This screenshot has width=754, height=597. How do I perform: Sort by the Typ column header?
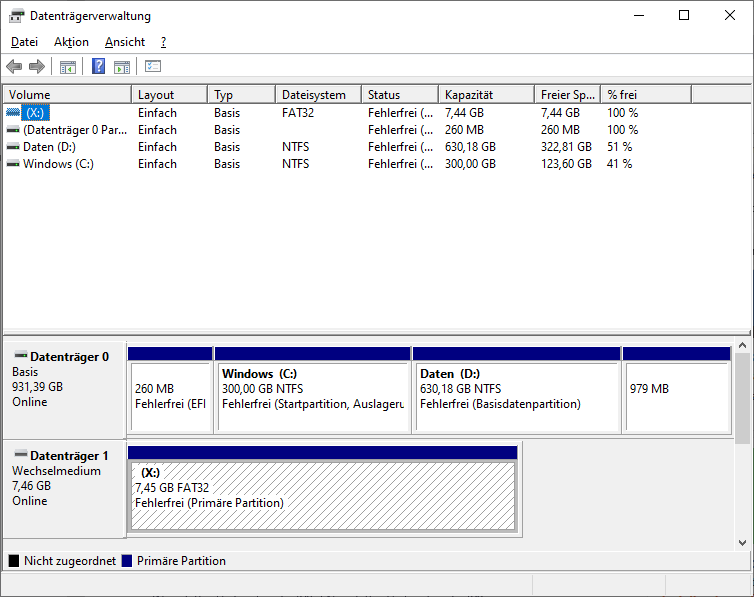242,95
